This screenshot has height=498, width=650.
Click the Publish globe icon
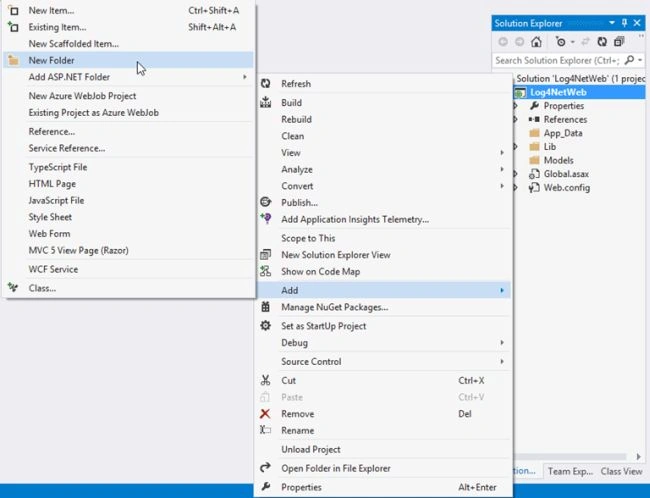click(265, 202)
